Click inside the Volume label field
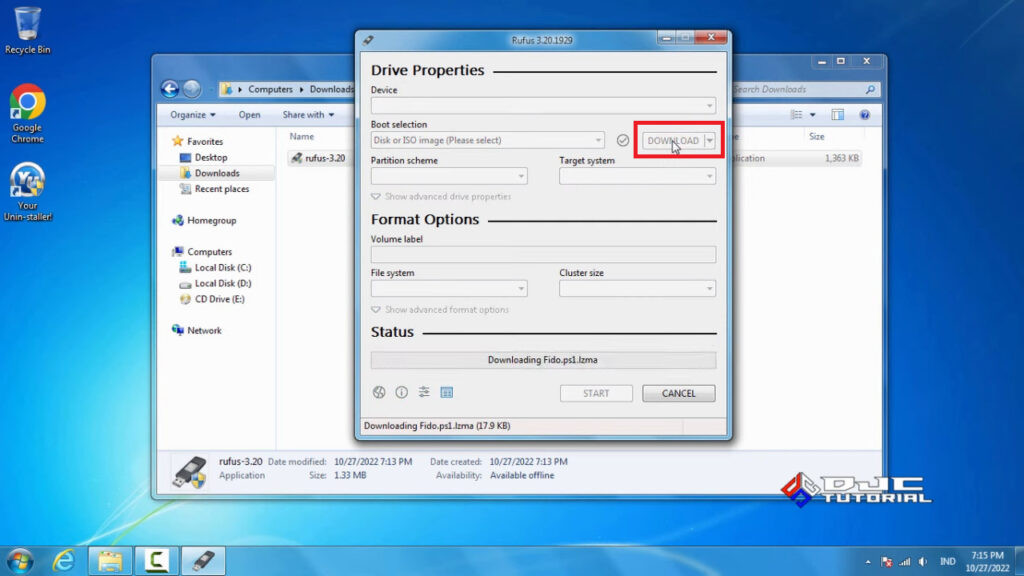Screen dimensions: 1024x576 (x=543, y=254)
